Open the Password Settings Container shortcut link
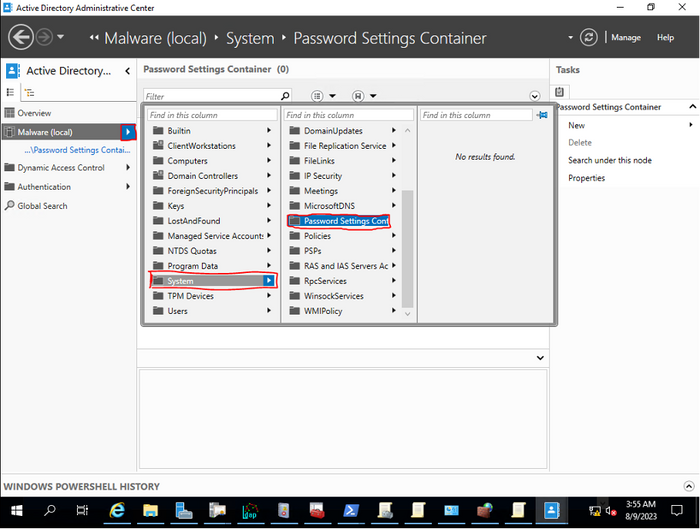The height and width of the screenshot is (529, 700). (77, 150)
